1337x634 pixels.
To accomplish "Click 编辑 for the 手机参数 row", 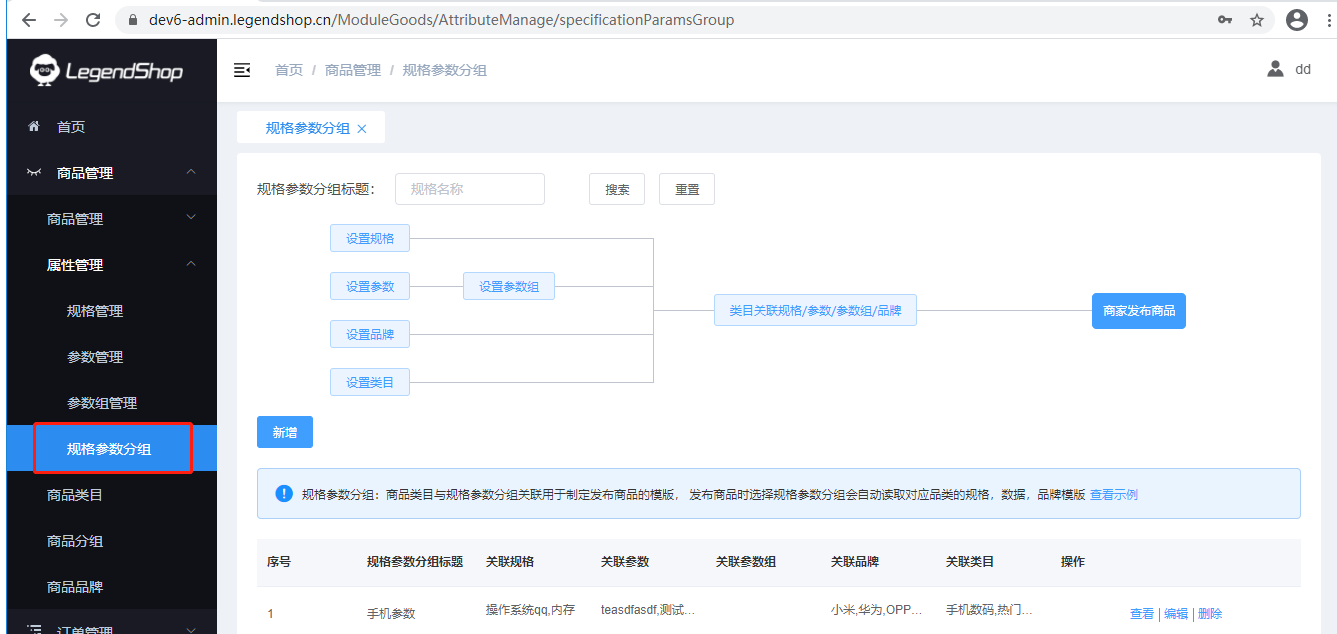I will pyautogui.click(x=1175, y=614).
